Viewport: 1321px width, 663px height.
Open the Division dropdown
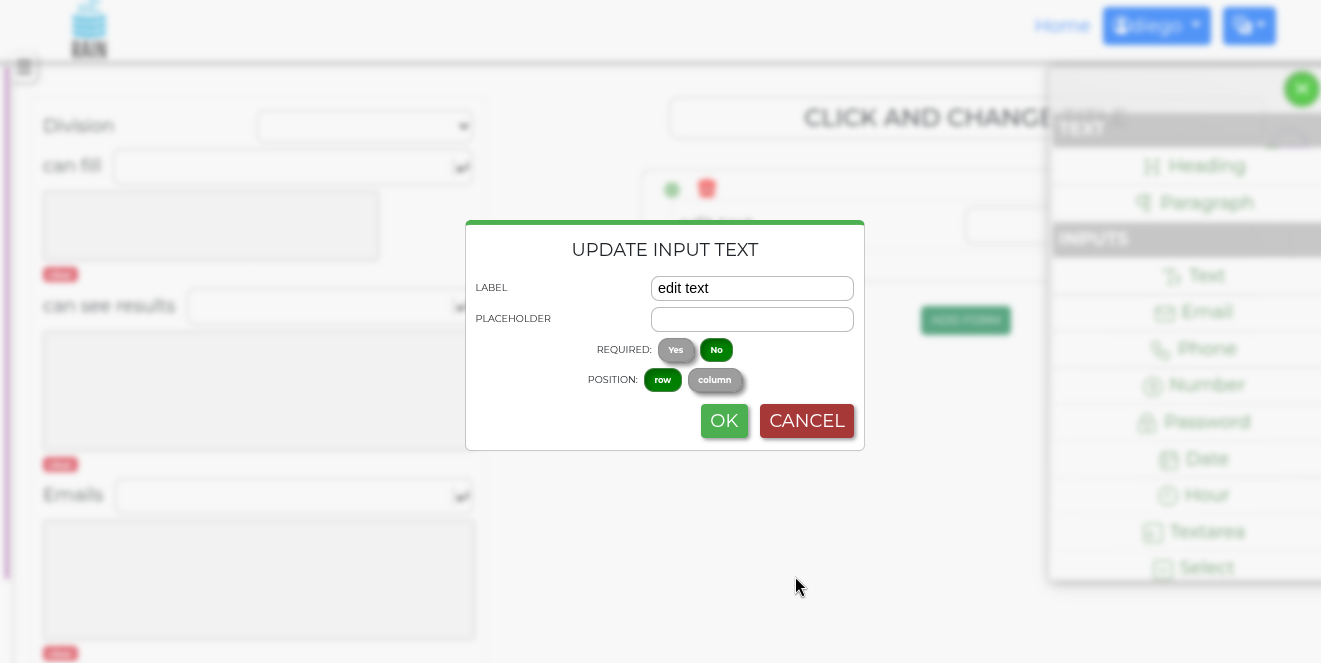pos(365,126)
